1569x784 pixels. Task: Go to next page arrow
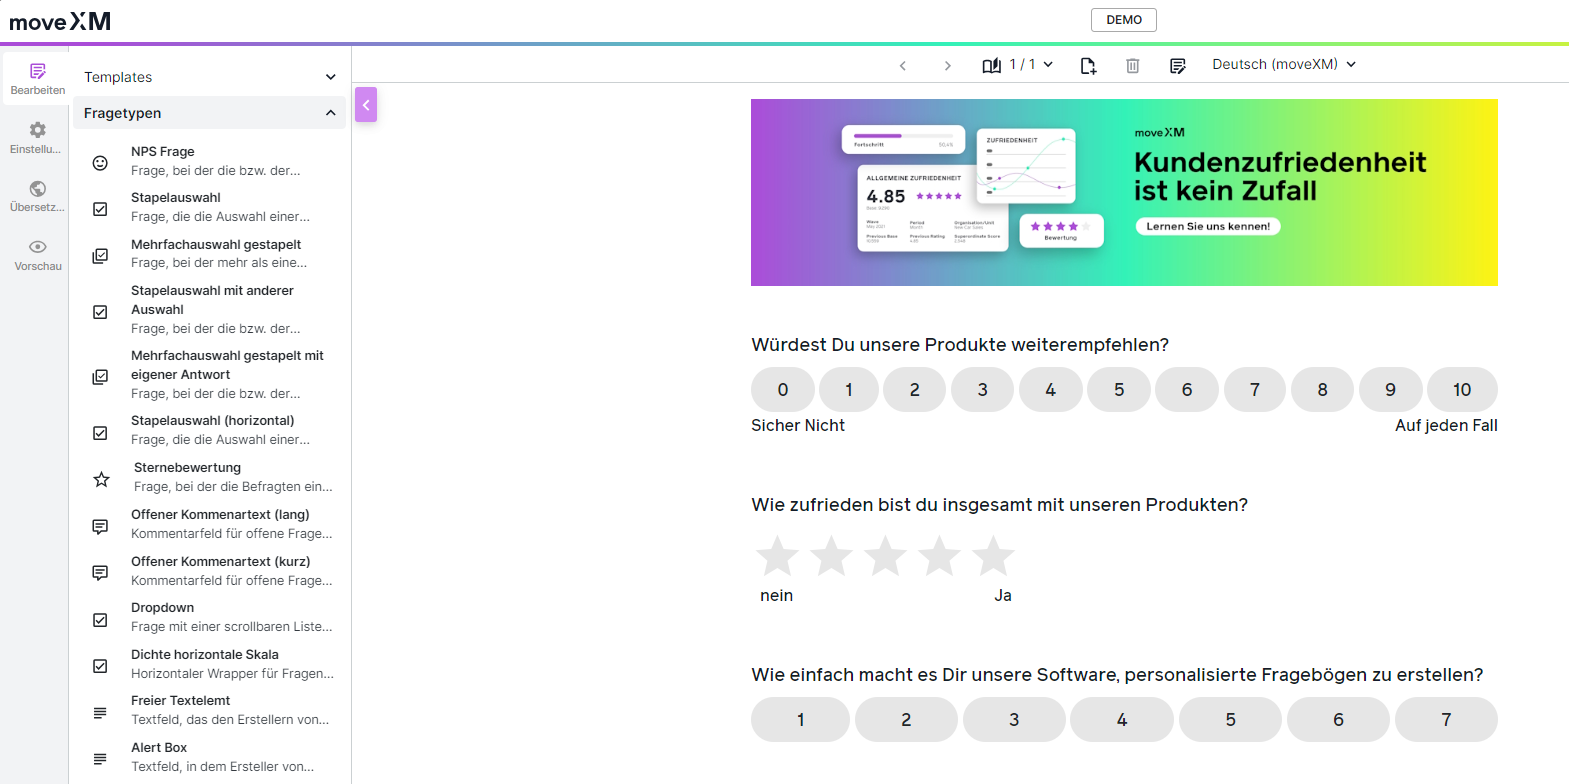pos(947,65)
